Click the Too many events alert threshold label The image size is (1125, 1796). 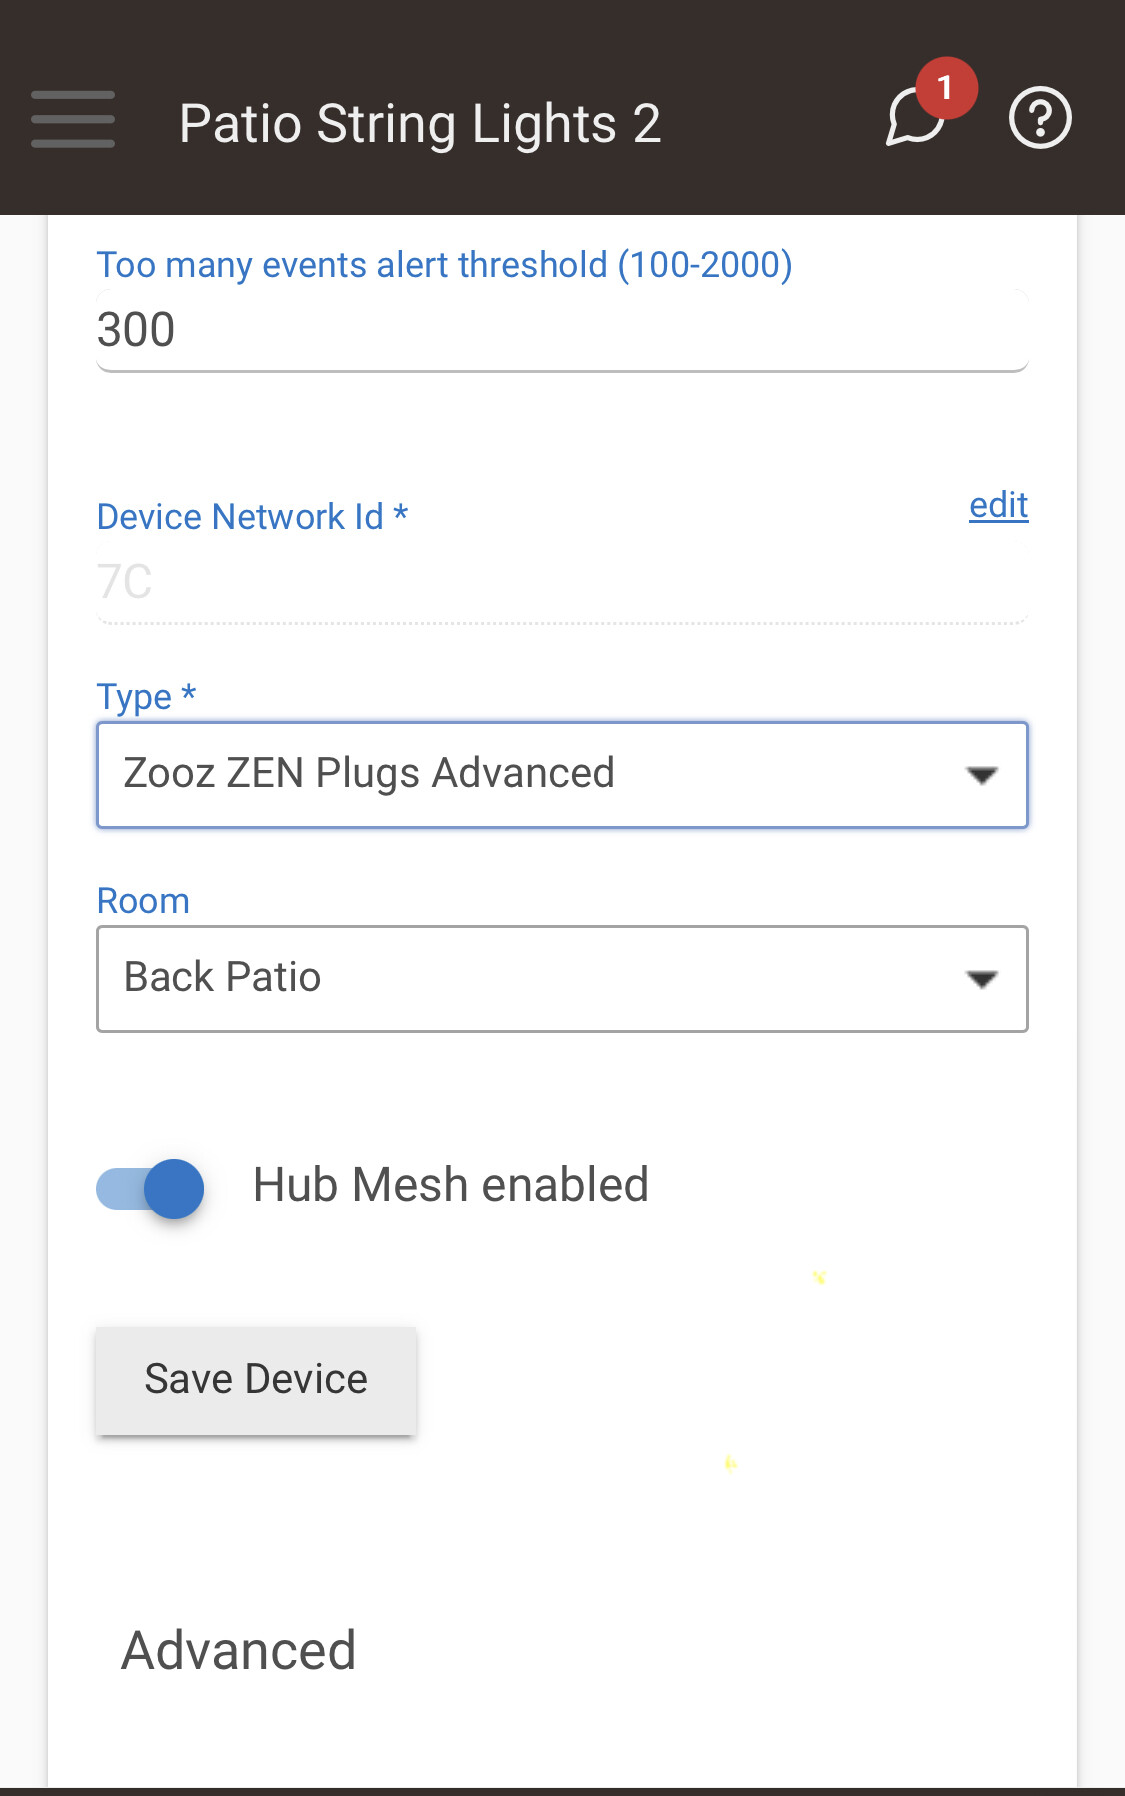(444, 265)
